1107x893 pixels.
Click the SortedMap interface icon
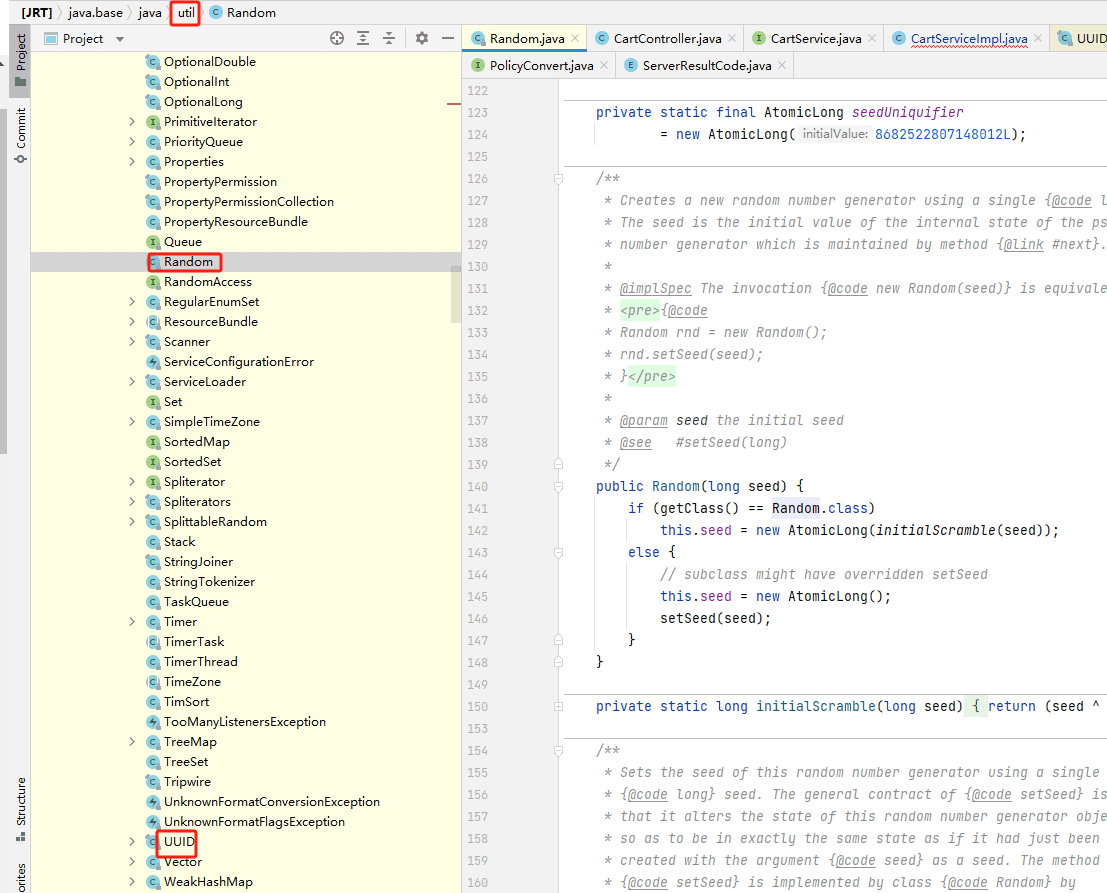(152, 442)
